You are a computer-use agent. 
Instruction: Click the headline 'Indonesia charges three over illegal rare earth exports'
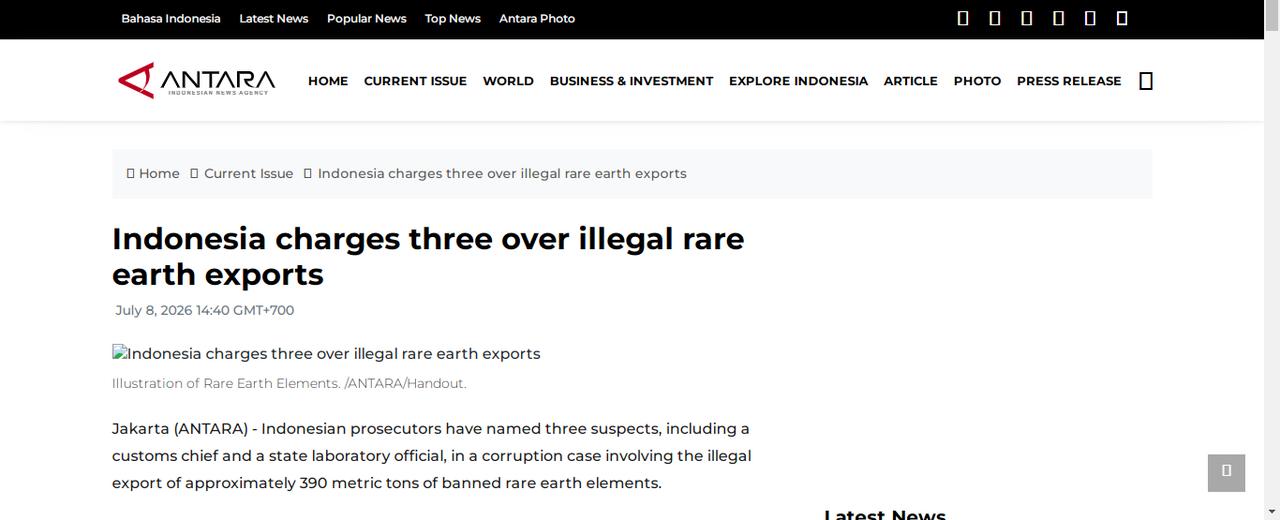428,256
